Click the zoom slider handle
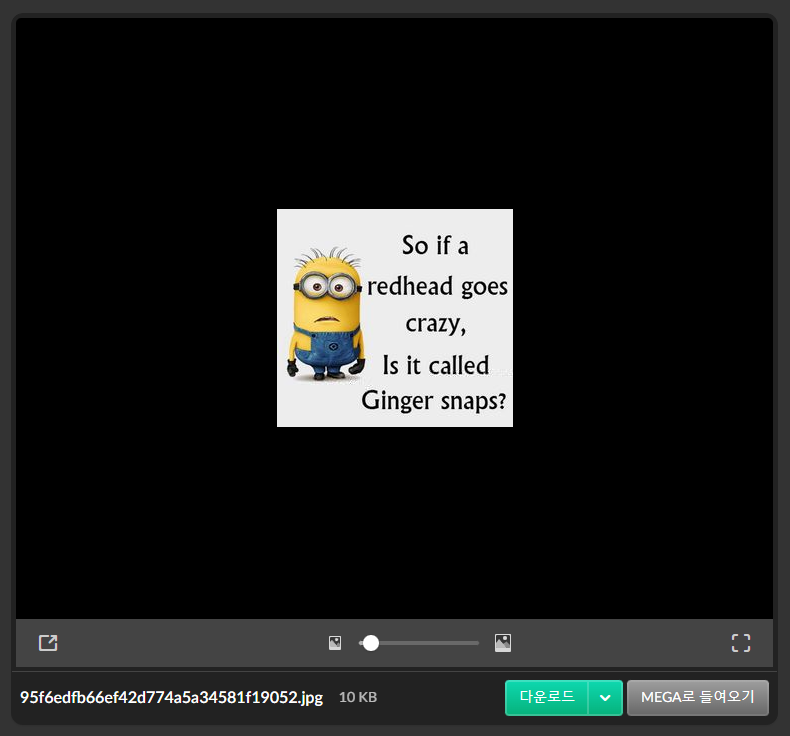This screenshot has width=790, height=736. pyautogui.click(x=371, y=643)
